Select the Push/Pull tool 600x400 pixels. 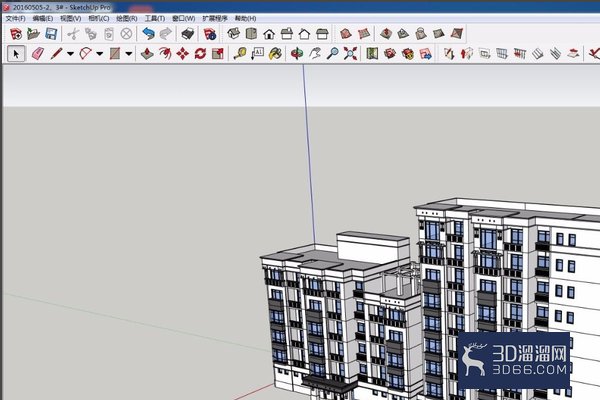[x=147, y=54]
